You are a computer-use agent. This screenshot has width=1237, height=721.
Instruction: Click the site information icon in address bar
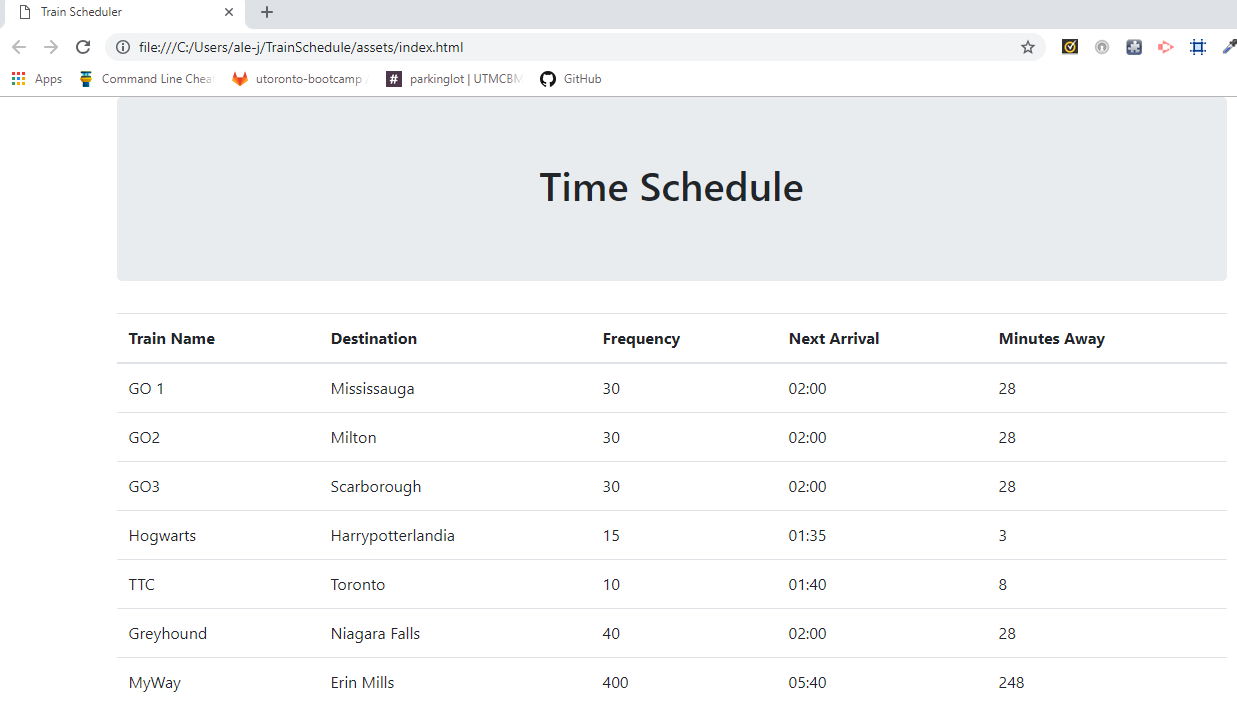(123, 47)
